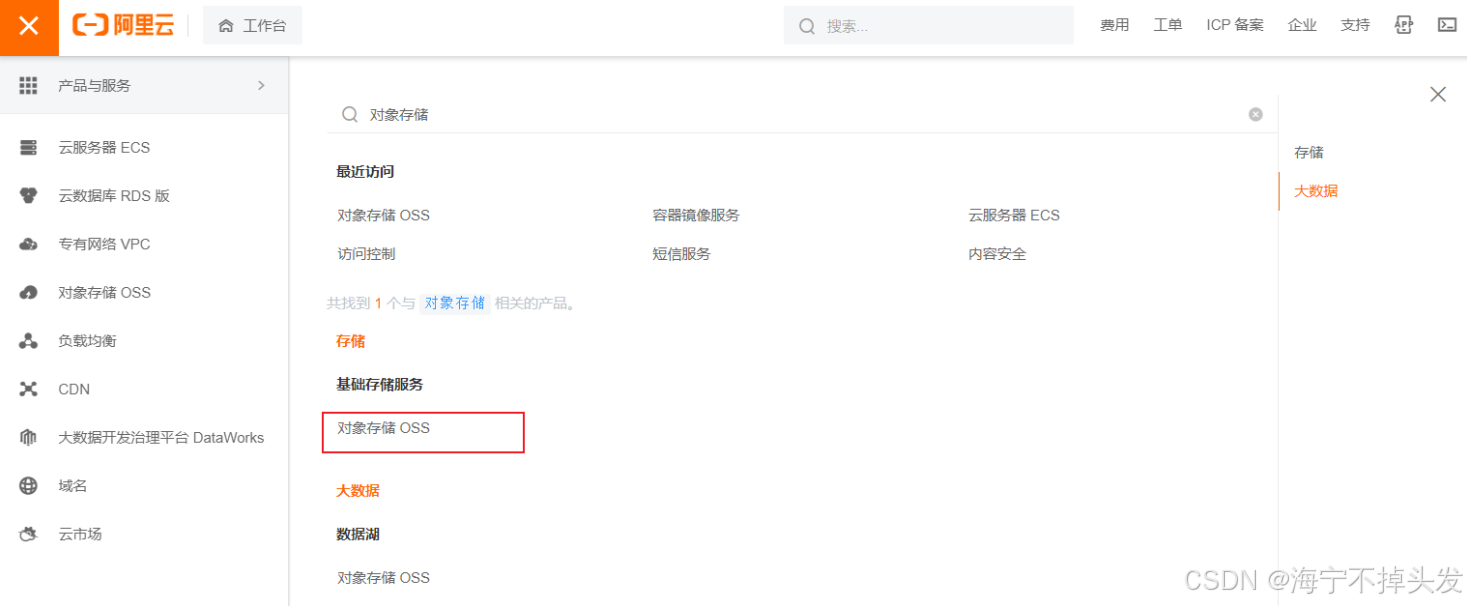This screenshot has width=1467, height=606.
Task: Click the 云数据库 RDS database icon
Action: coord(29,196)
